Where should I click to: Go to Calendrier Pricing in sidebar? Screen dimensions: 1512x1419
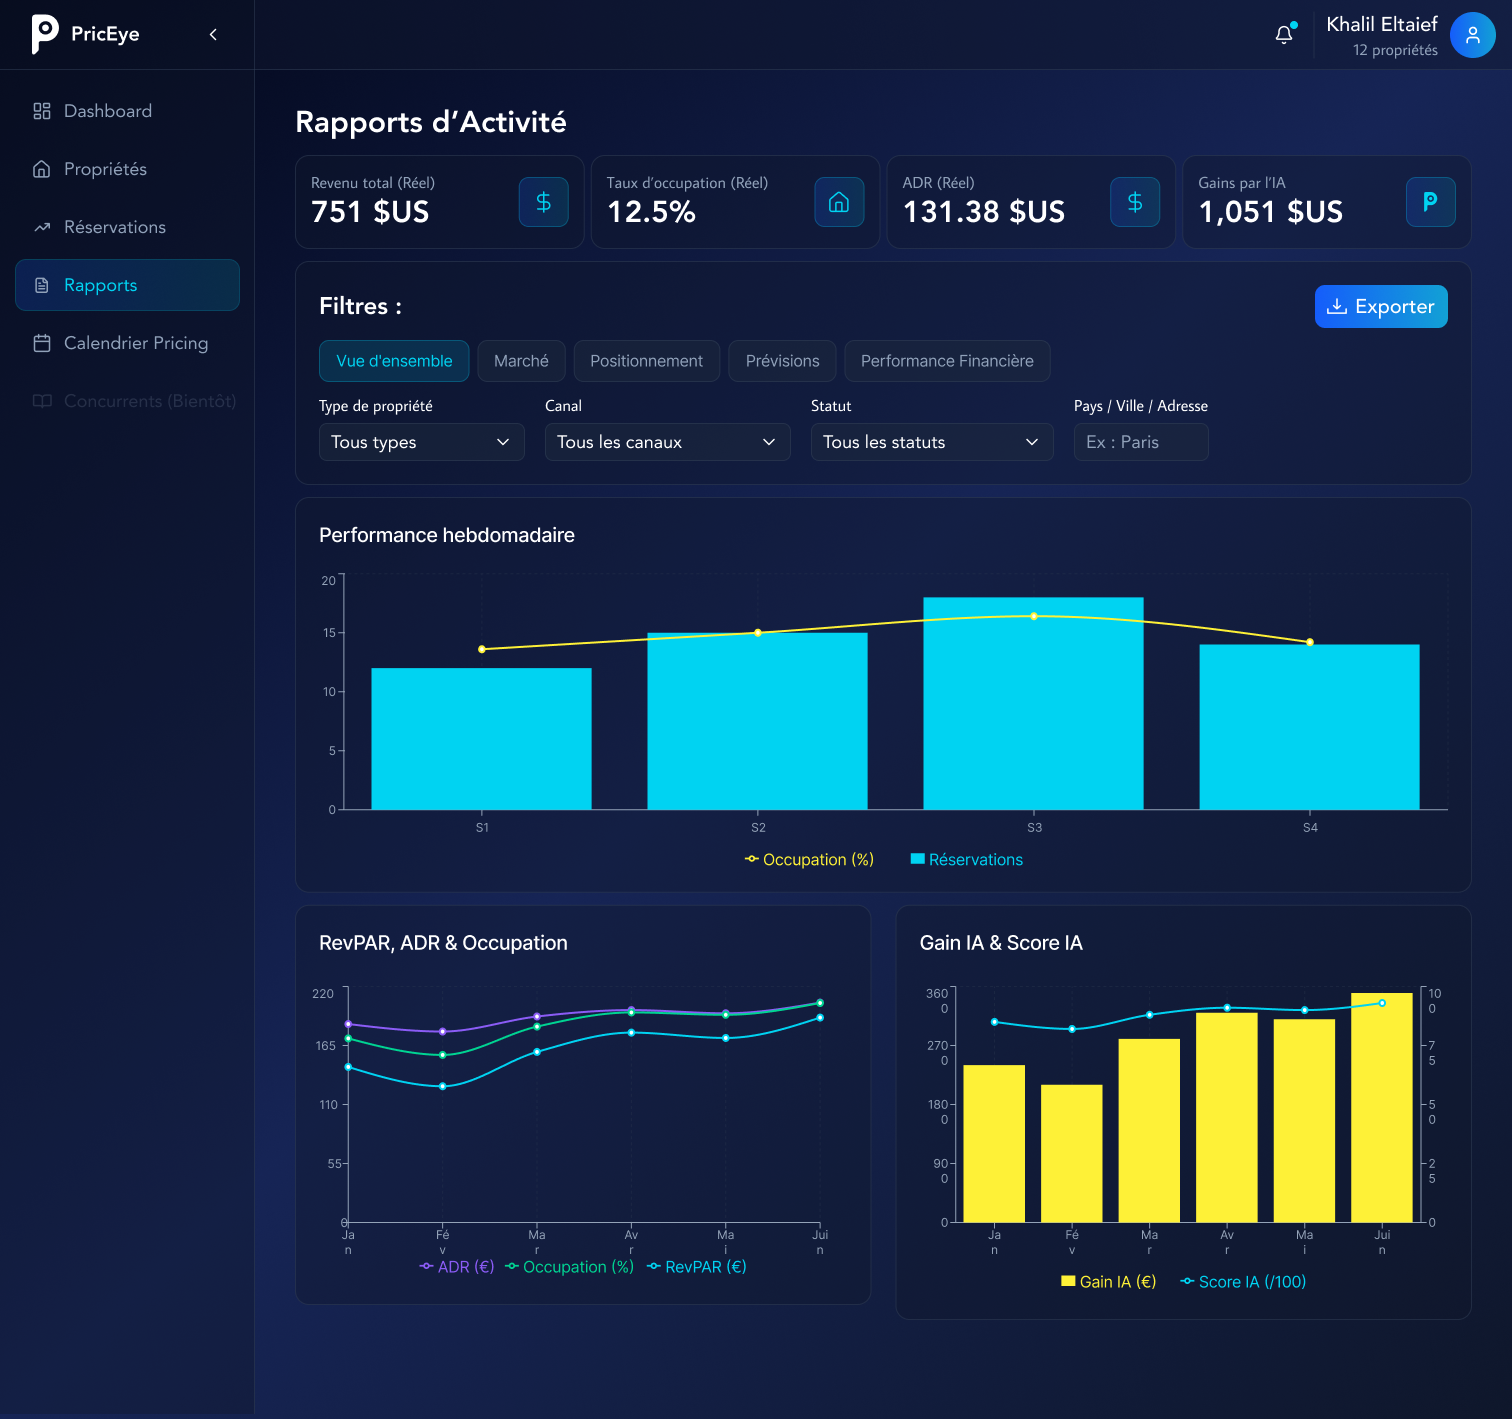(x=136, y=343)
